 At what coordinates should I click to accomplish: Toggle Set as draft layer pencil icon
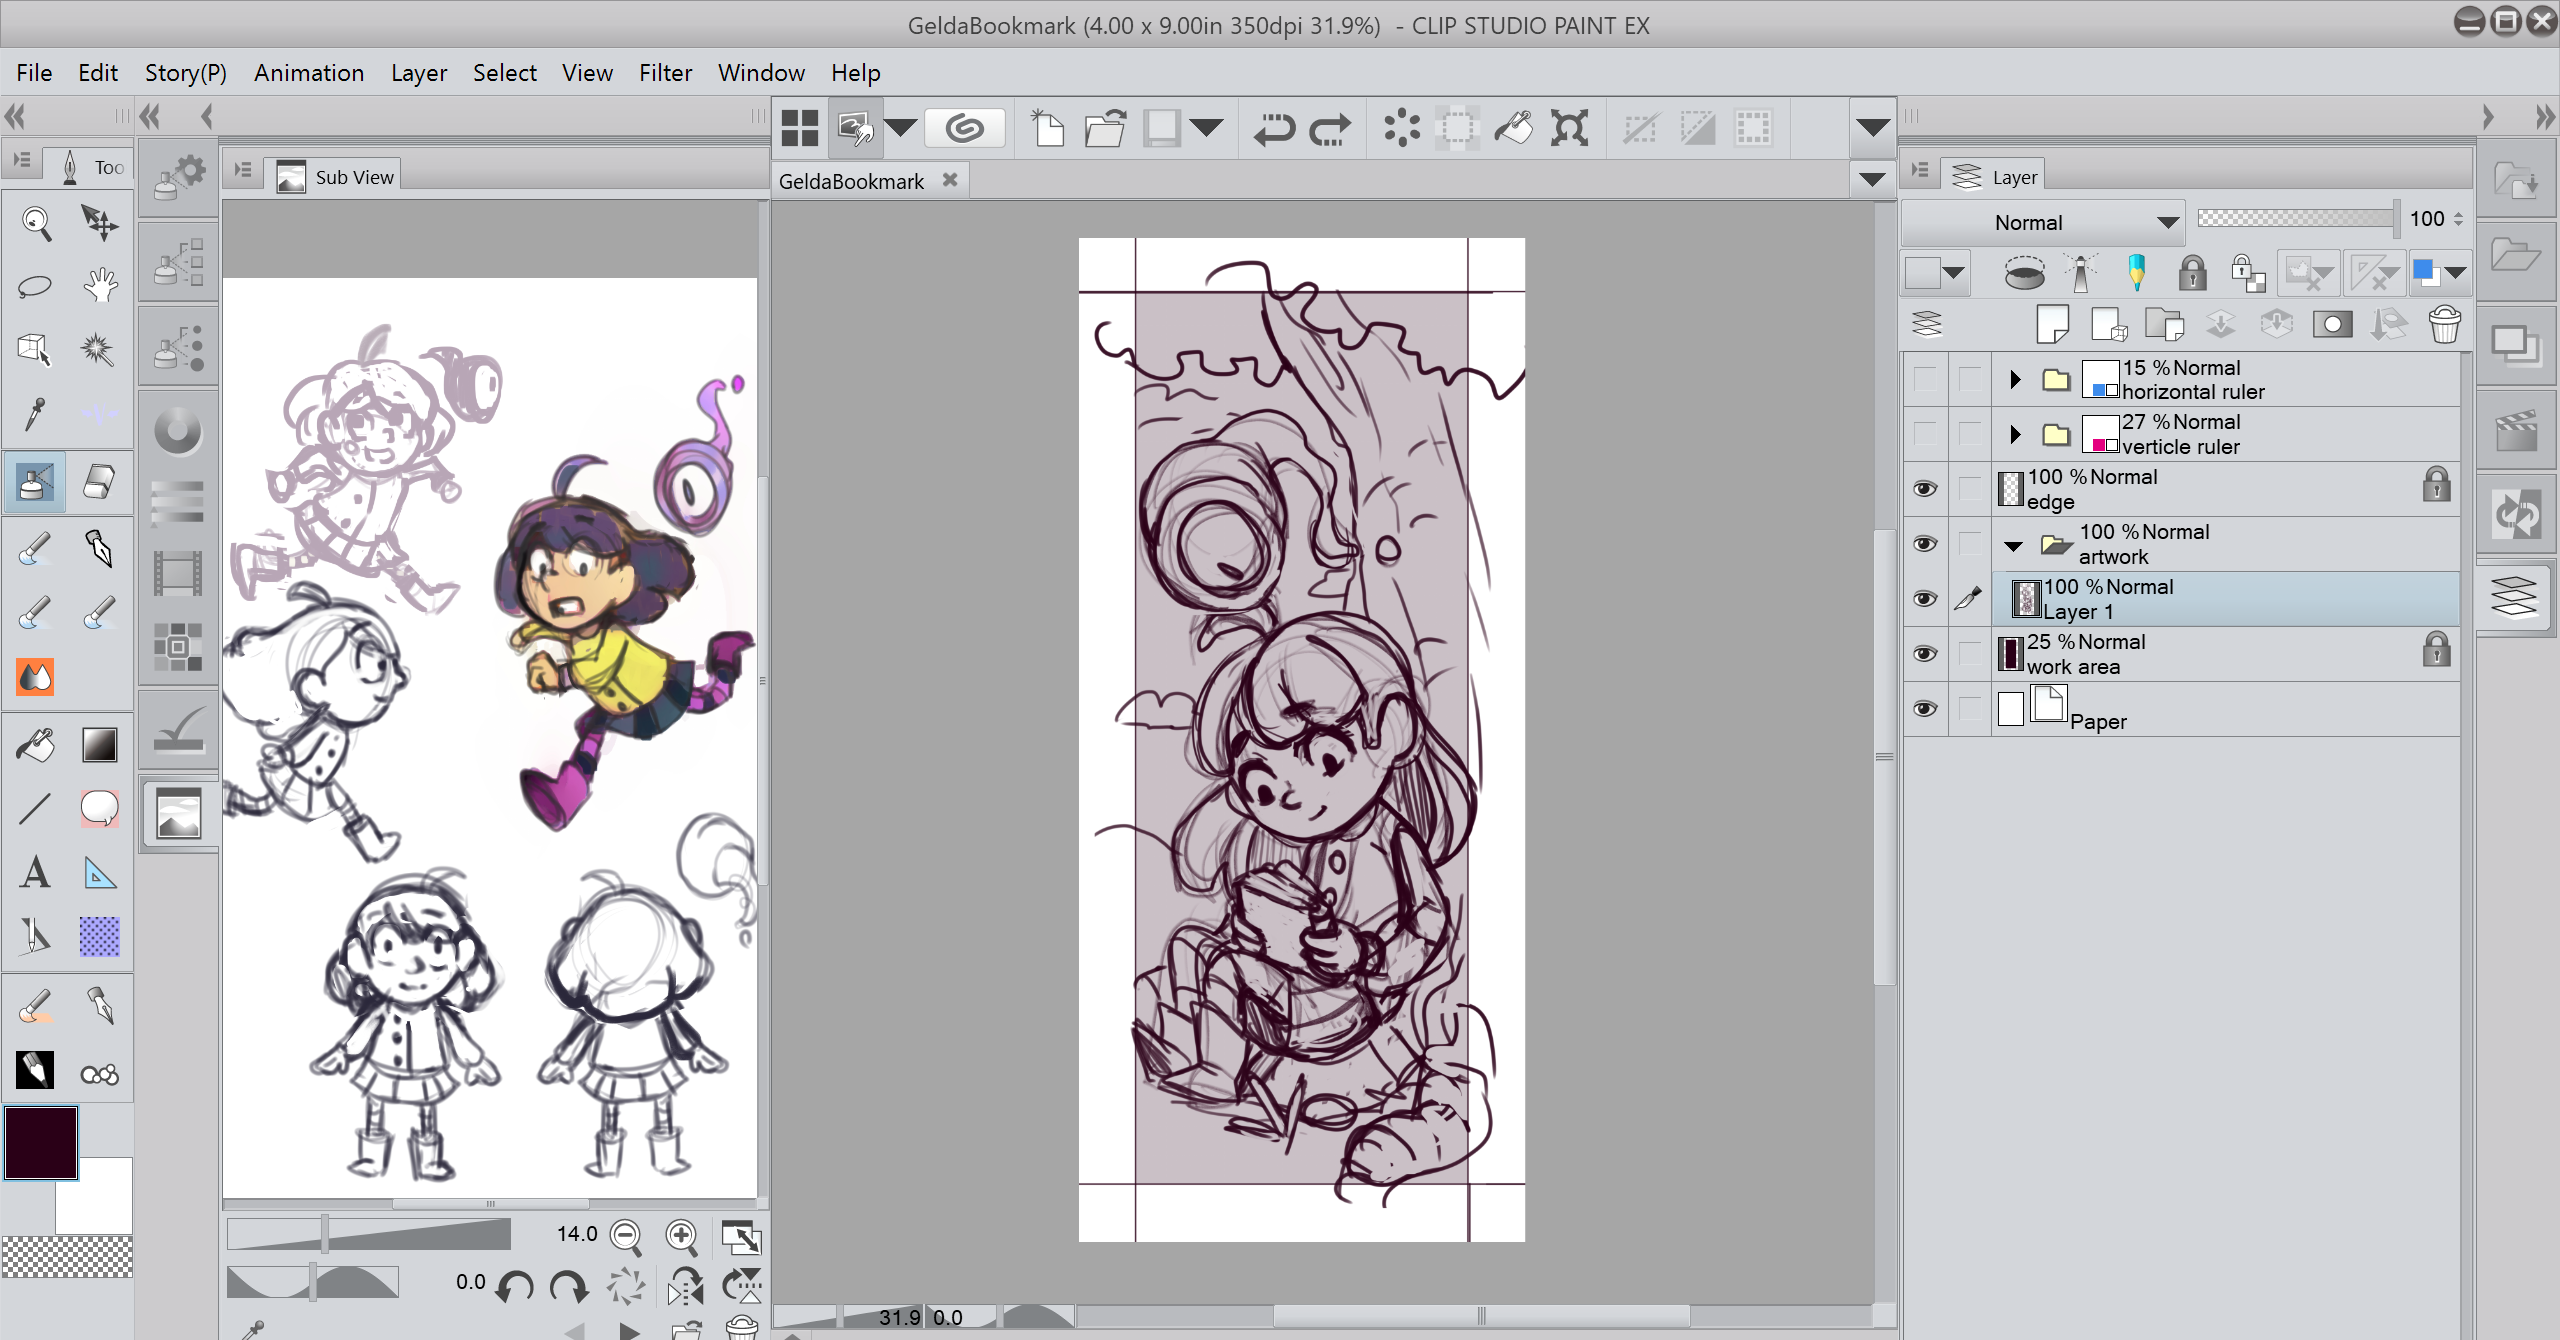click(2136, 272)
